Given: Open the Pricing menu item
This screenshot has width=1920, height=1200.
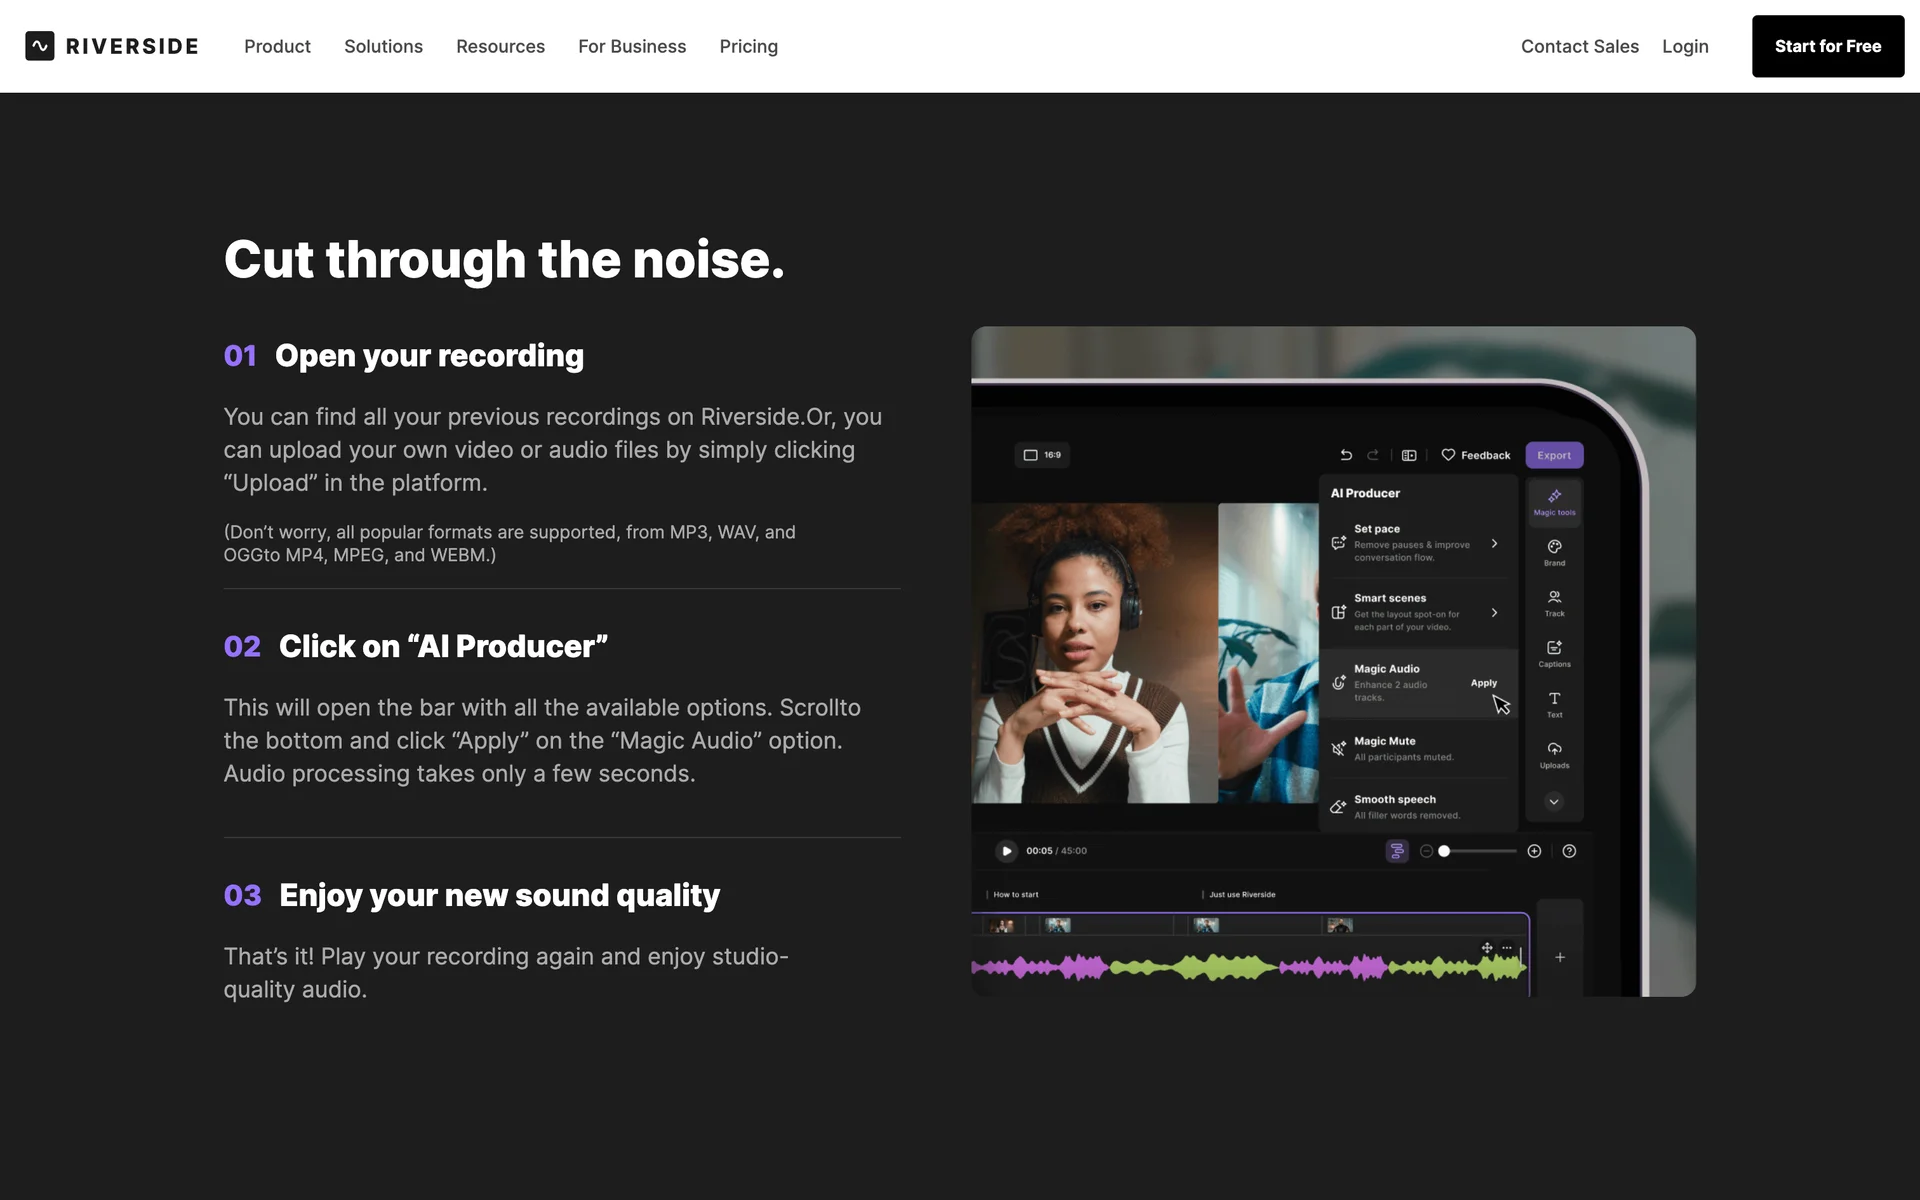Looking at the screenshot, I should [x=748, y=46].
